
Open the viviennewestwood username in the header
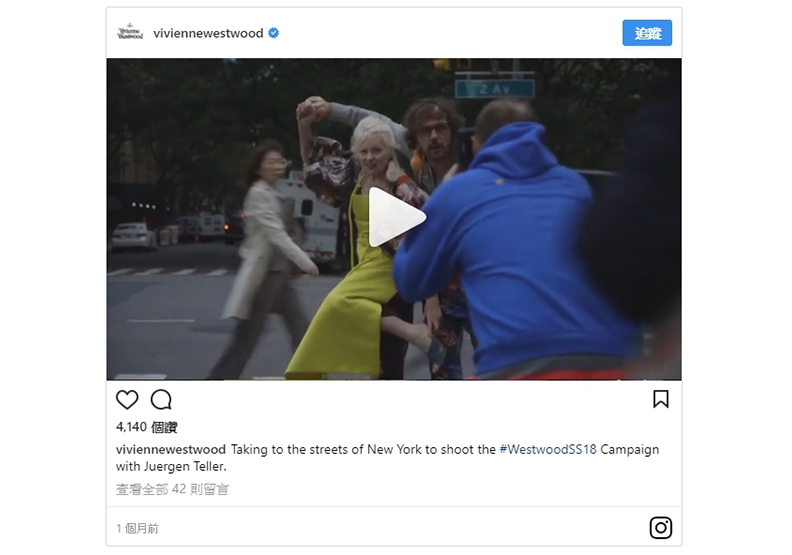[x=208, y=33]
